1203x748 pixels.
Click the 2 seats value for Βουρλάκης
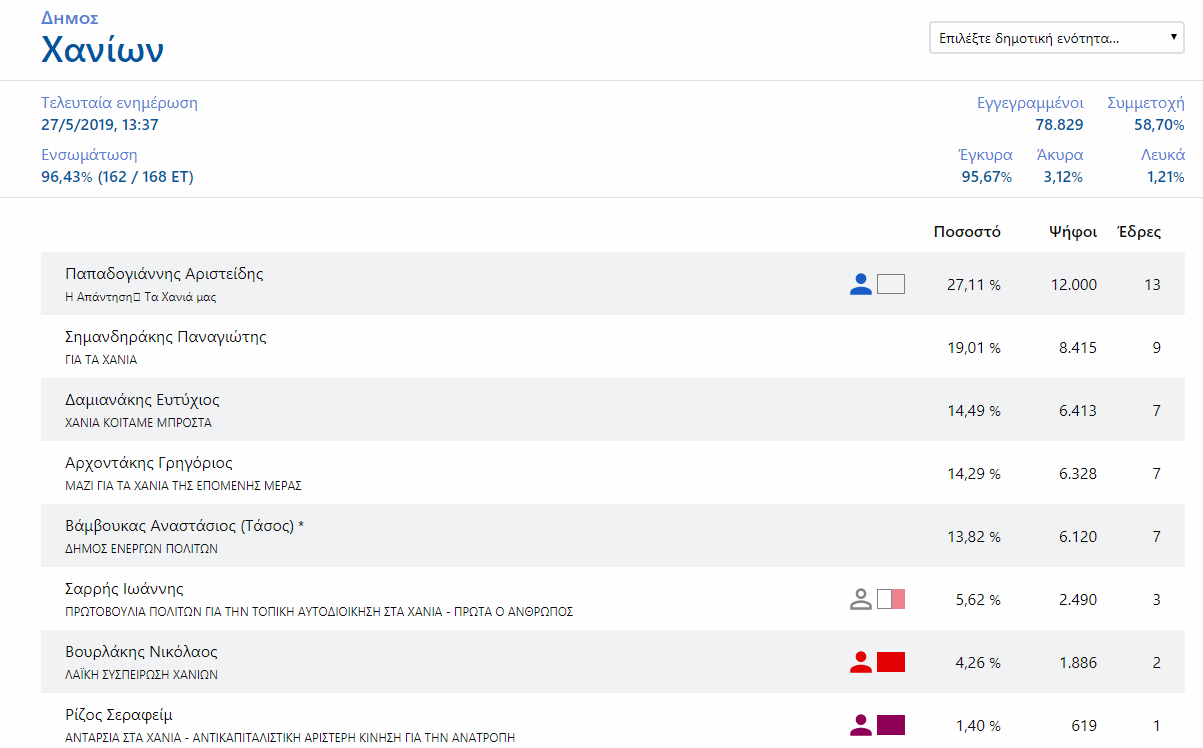[x=1157, y=663]
